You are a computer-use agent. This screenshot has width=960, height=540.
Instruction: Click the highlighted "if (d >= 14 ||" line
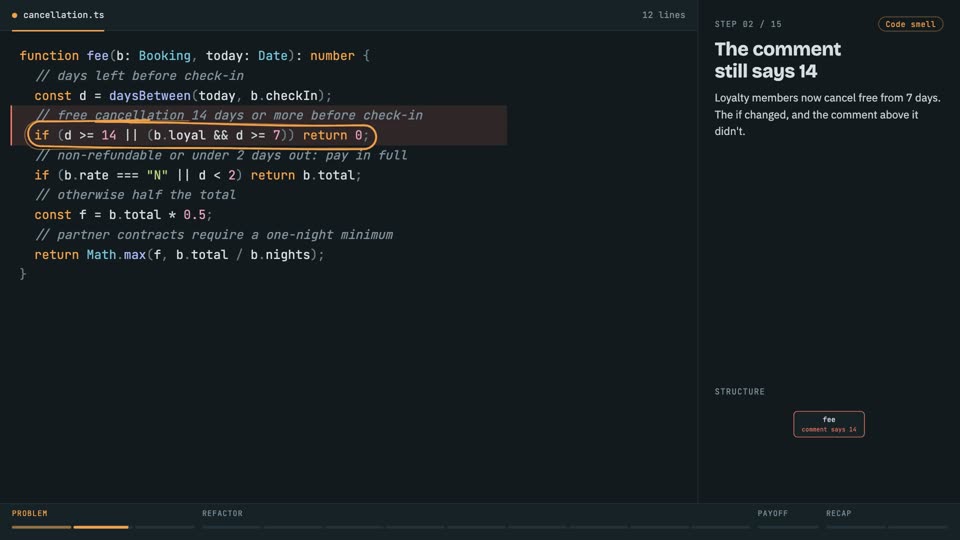[201, 135]
